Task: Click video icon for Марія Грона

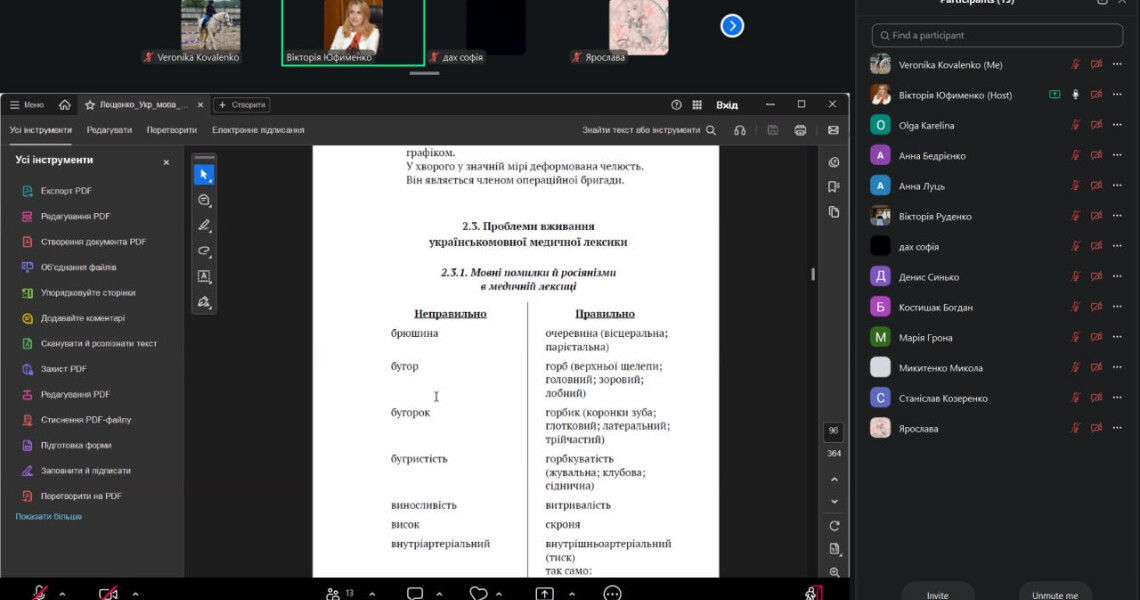Action: coord(1096,337)
